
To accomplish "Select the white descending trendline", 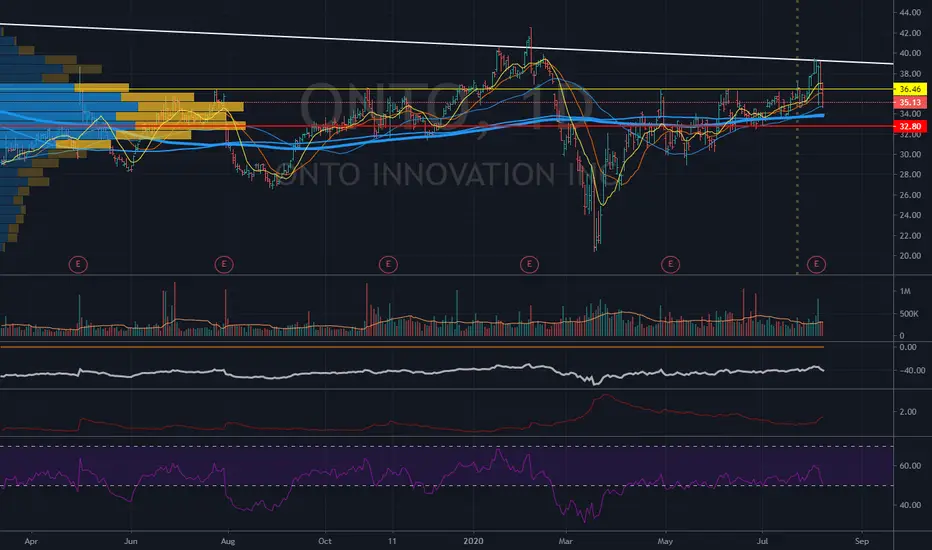I will coord(446,44).
